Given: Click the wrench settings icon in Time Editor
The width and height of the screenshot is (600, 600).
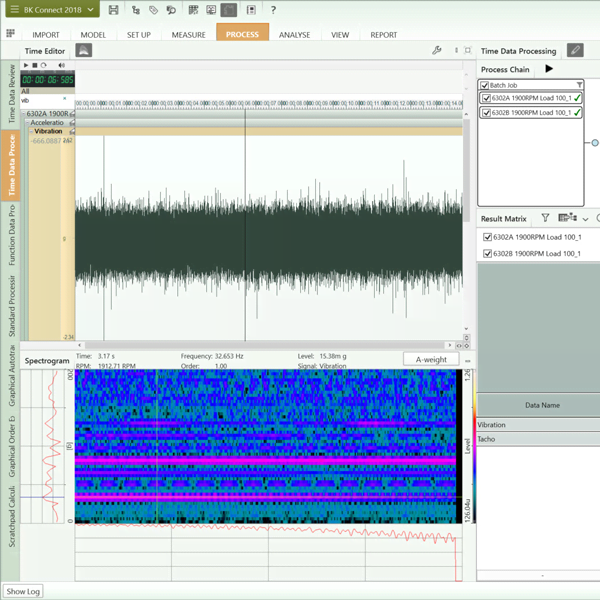Looking at the screenshot, I should (436, 50).
